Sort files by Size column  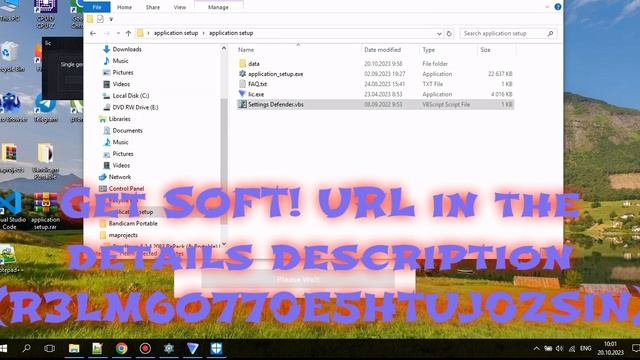(x=485, y=50)
